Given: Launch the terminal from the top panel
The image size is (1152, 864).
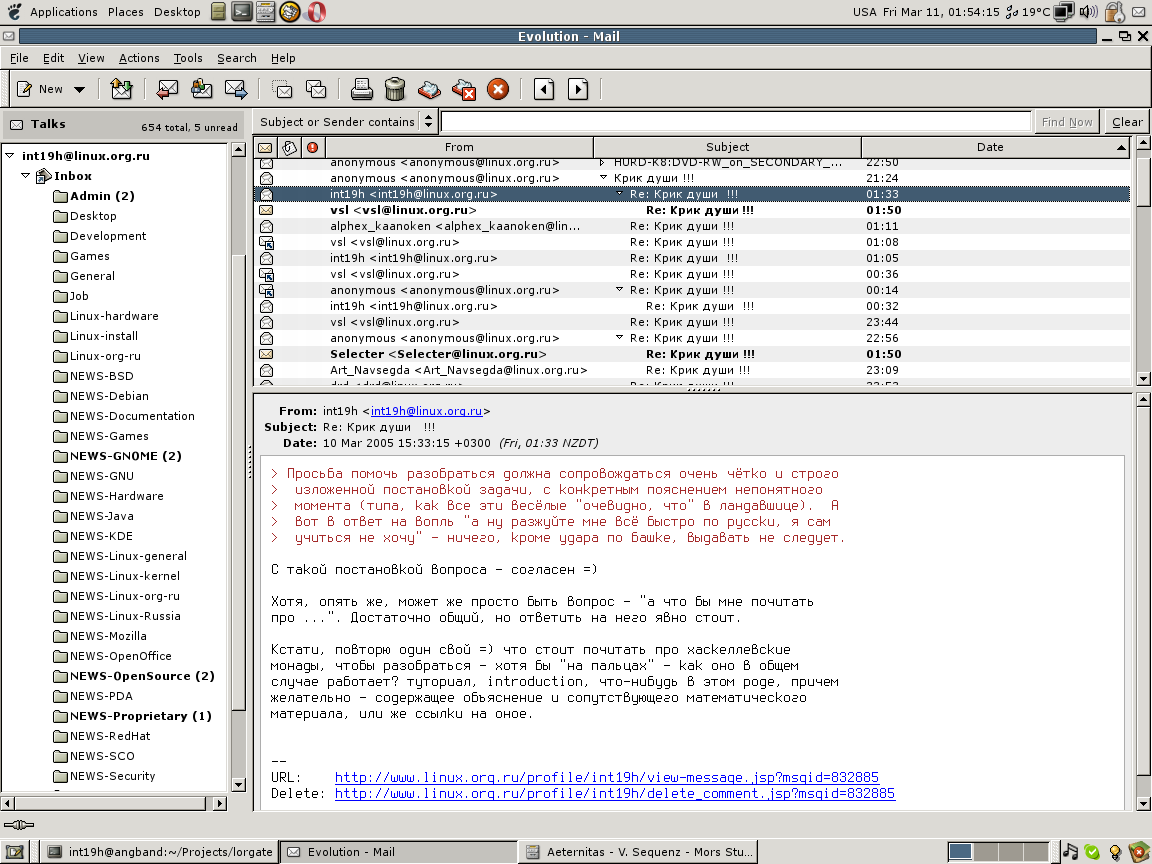Looking at the screenshot, I should pos(242,12).
